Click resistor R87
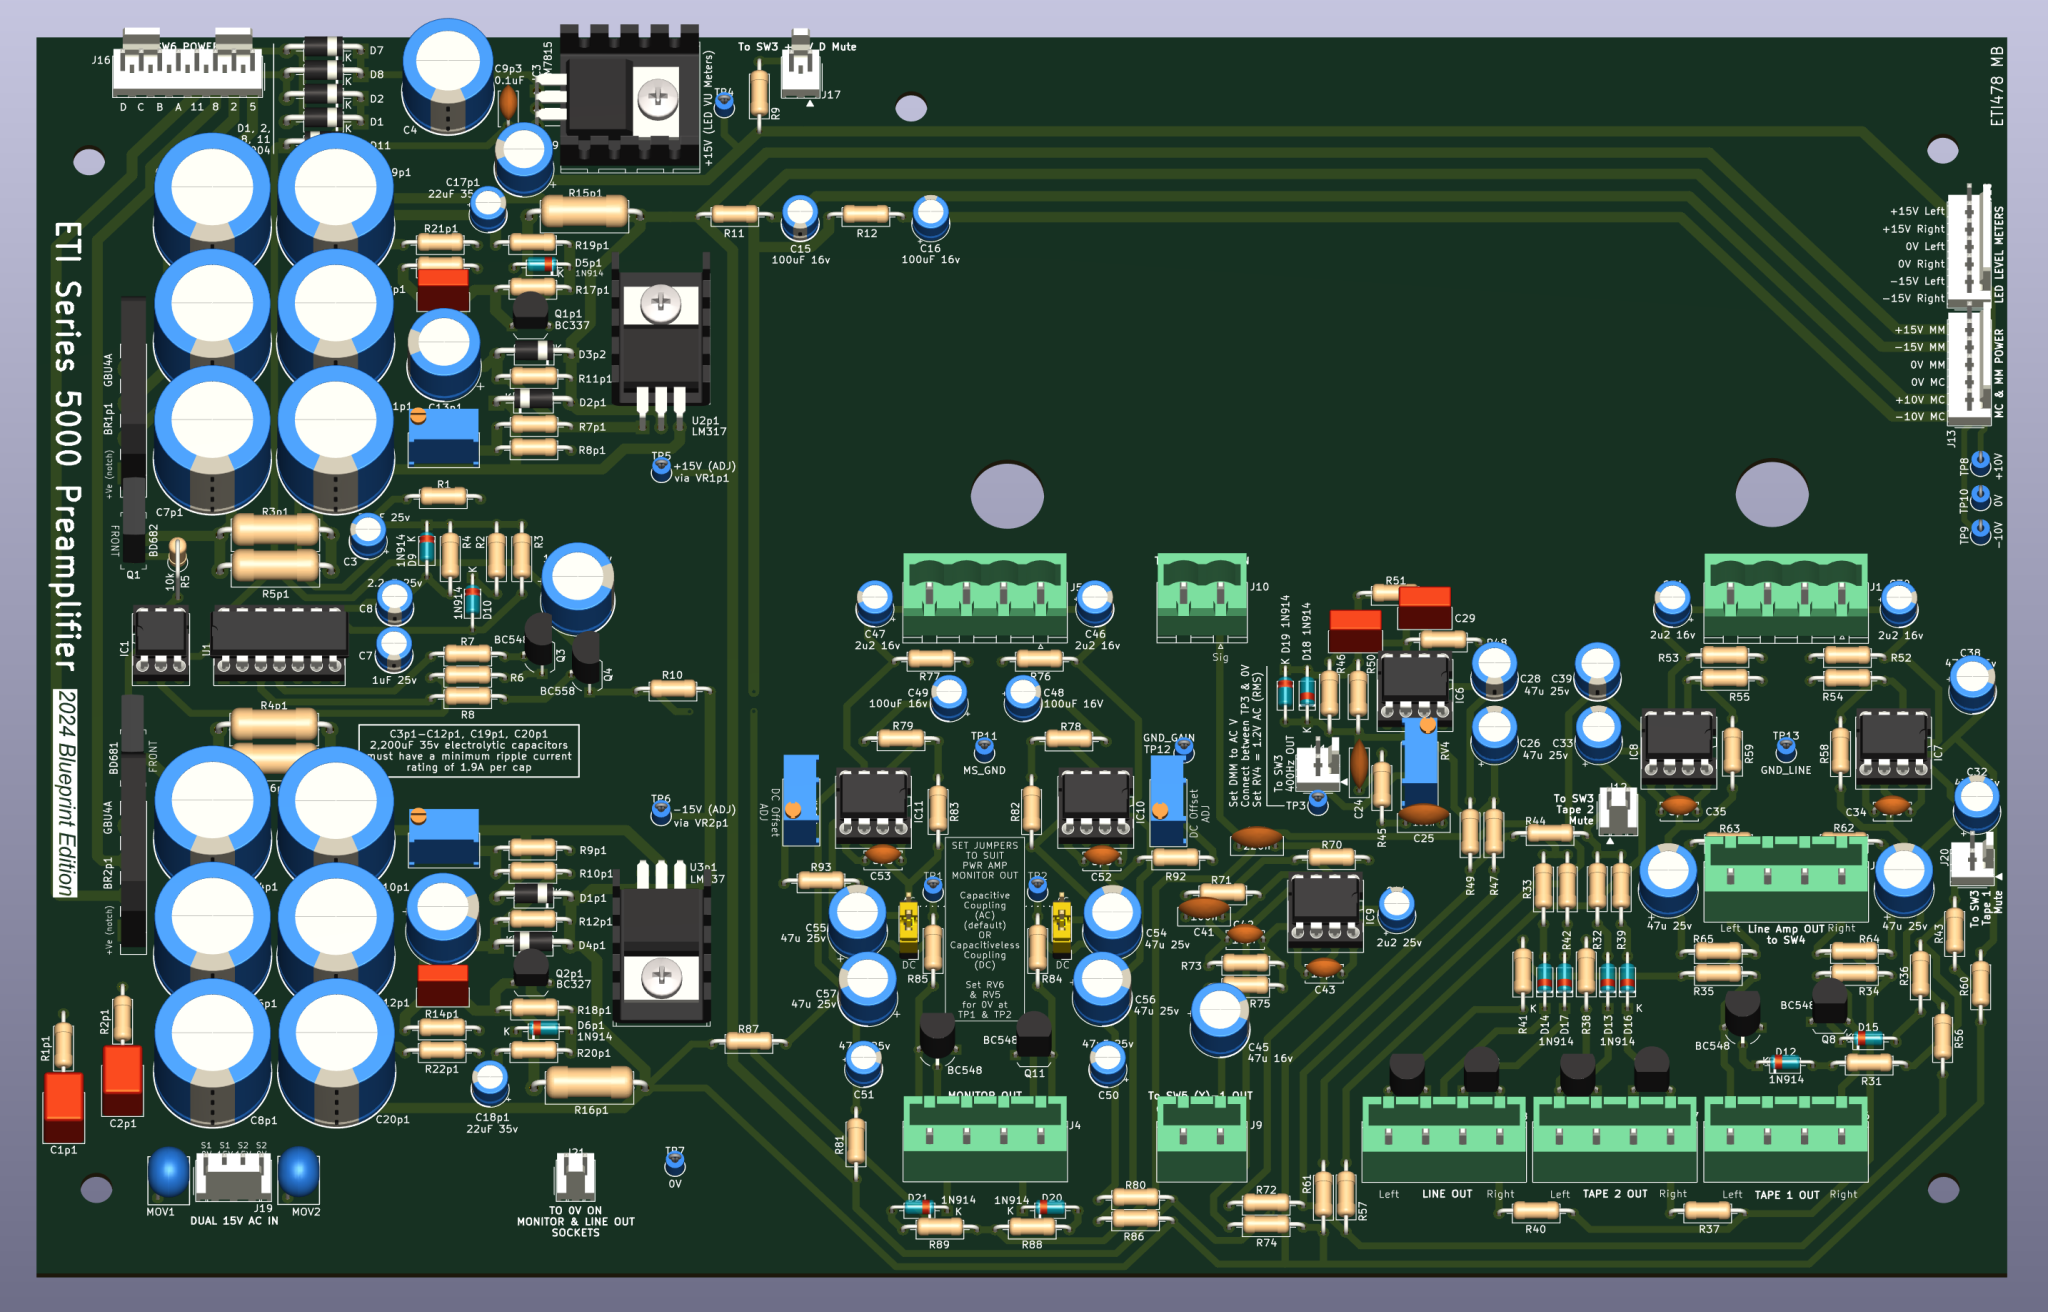The image size is (2048, 1312). [x=748, y=1043]
